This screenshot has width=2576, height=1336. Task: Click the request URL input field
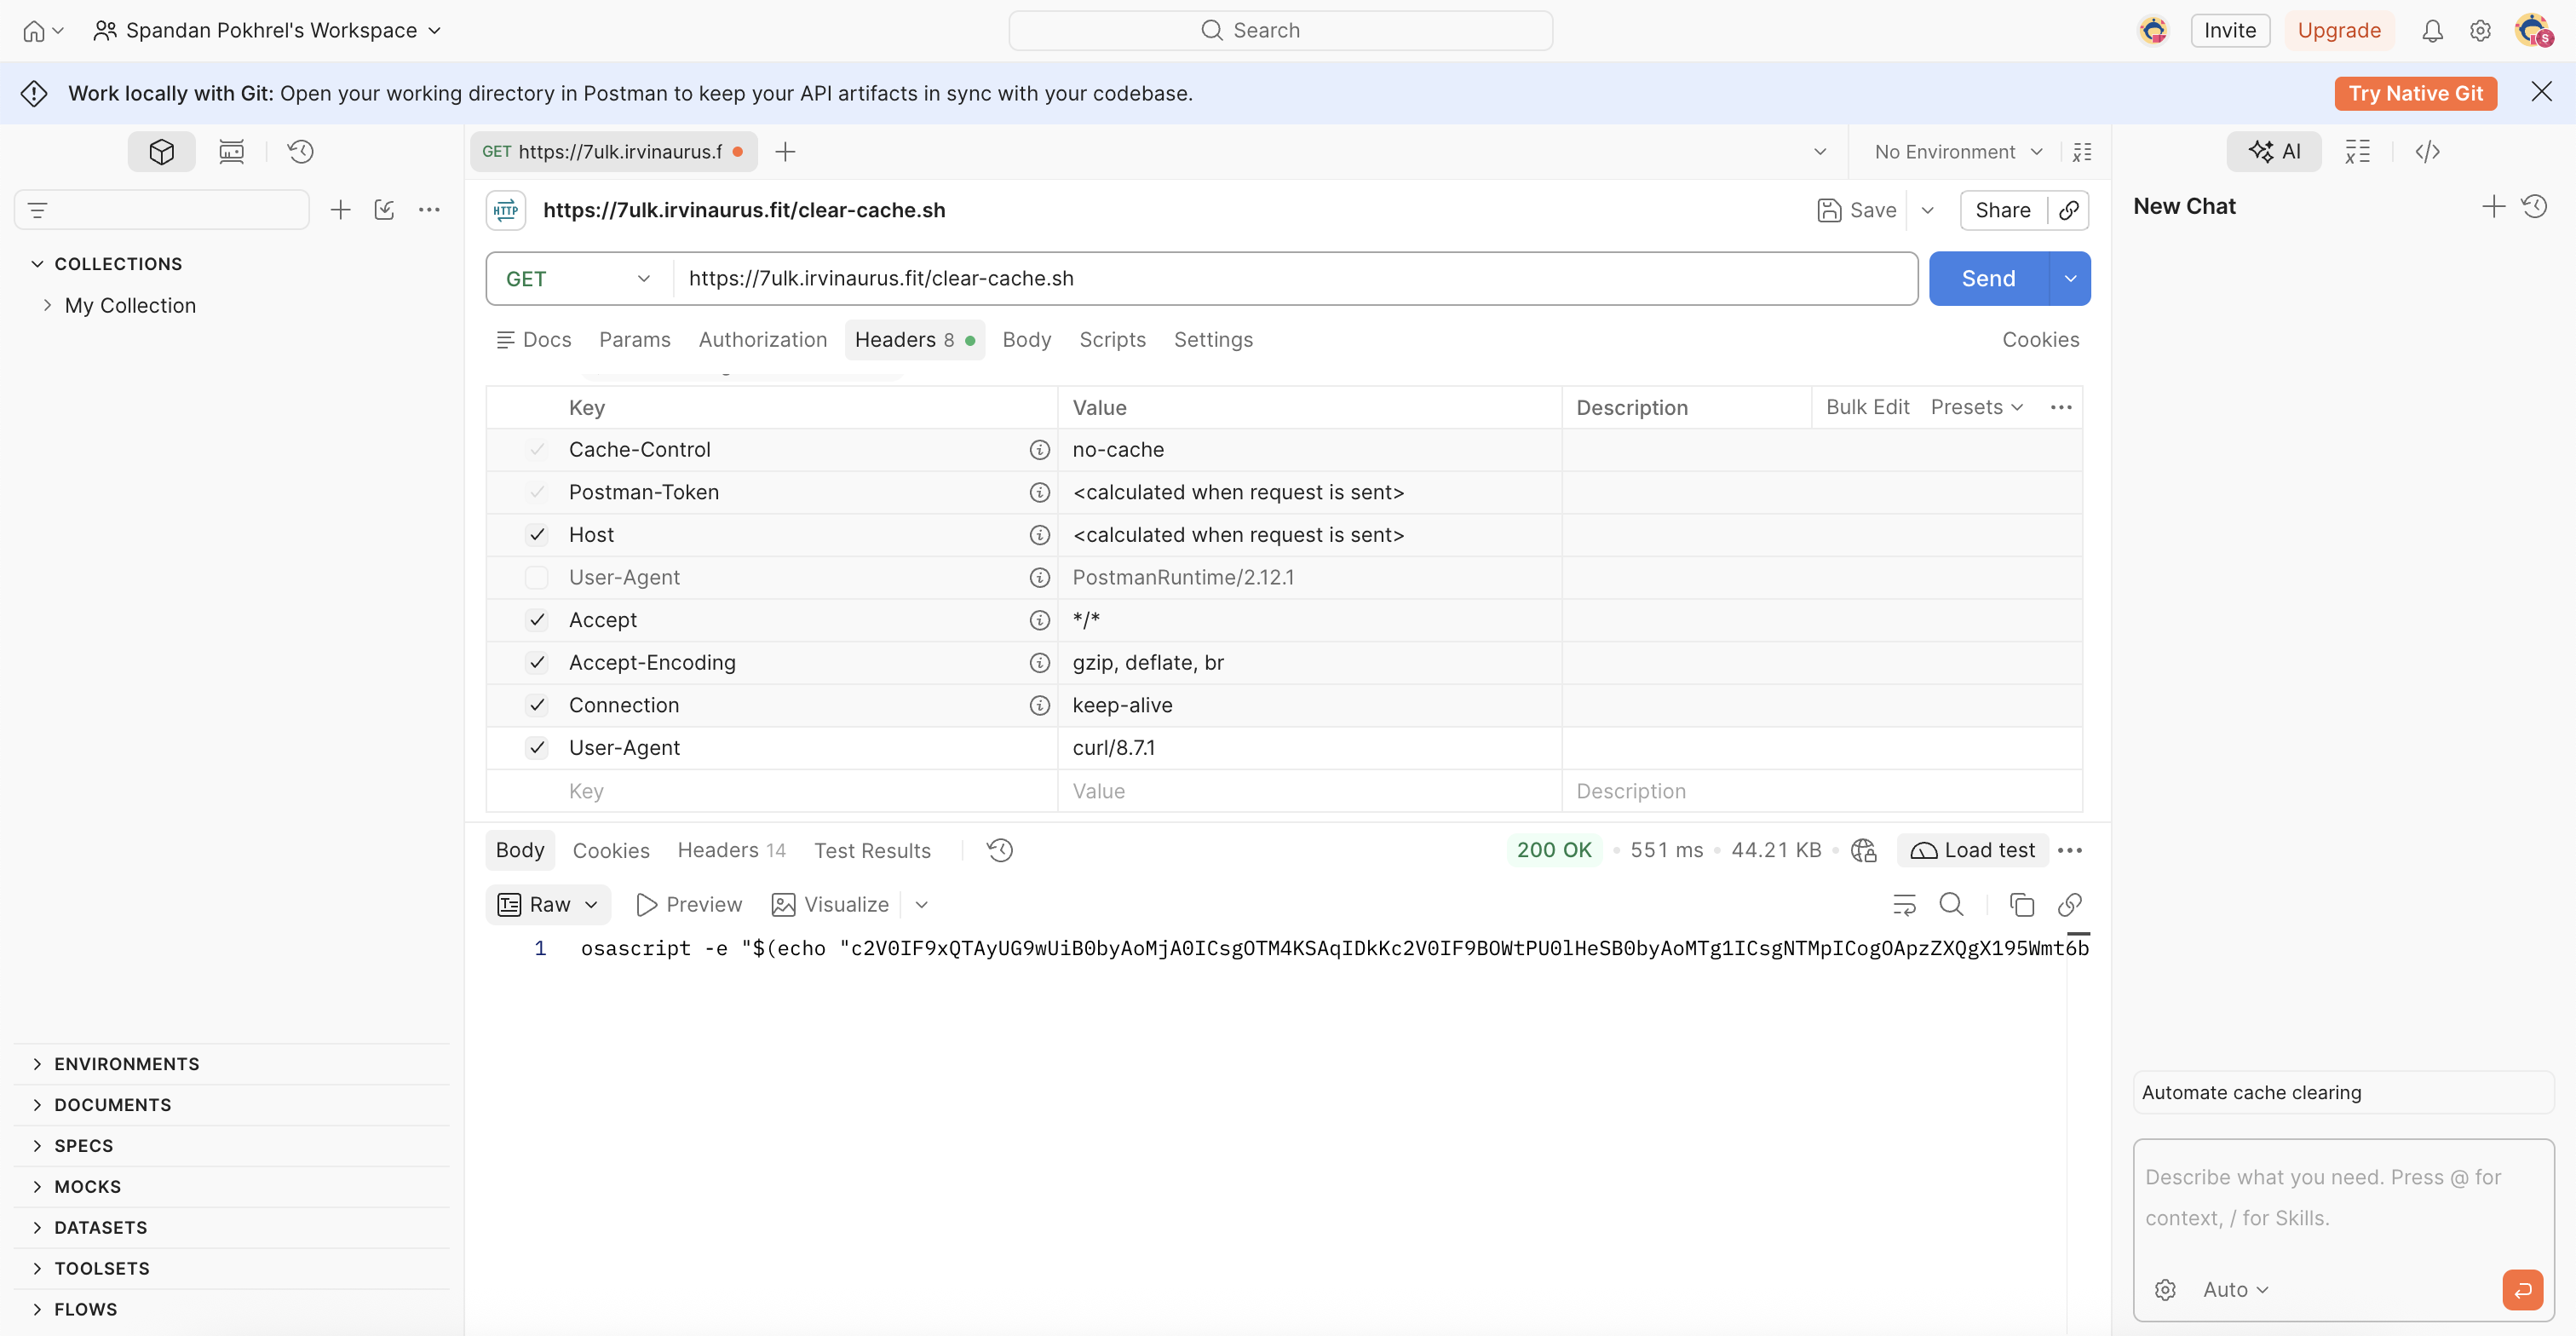tap(1295, 278)
